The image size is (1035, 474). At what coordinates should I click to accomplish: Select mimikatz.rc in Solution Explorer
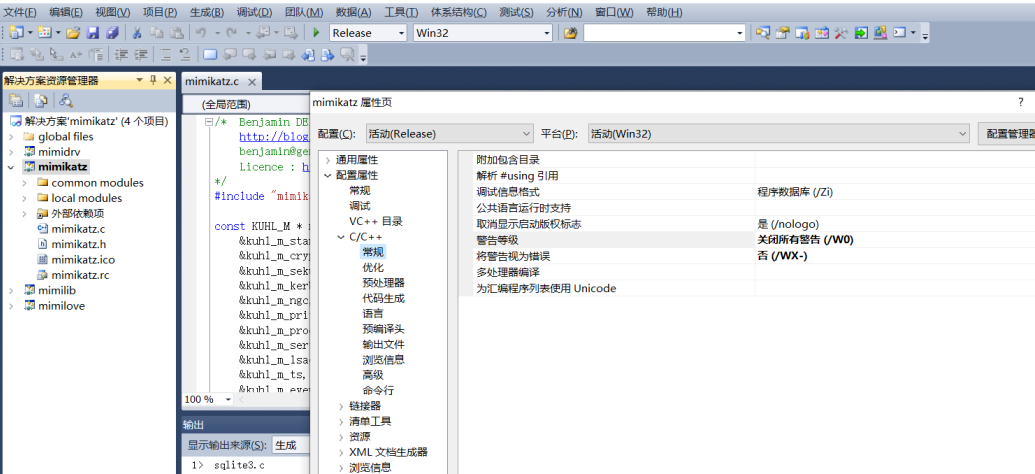point(80,275)
